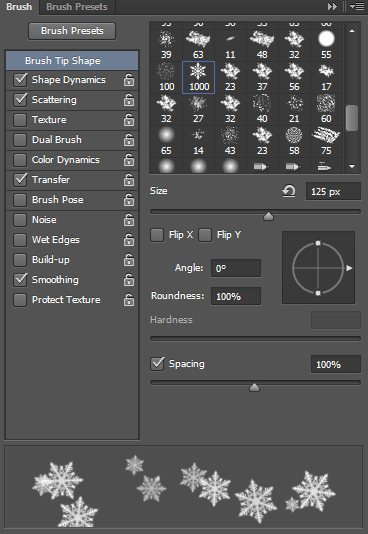Choose the brush tip labeled 14
368x534 pixels.
198,141
